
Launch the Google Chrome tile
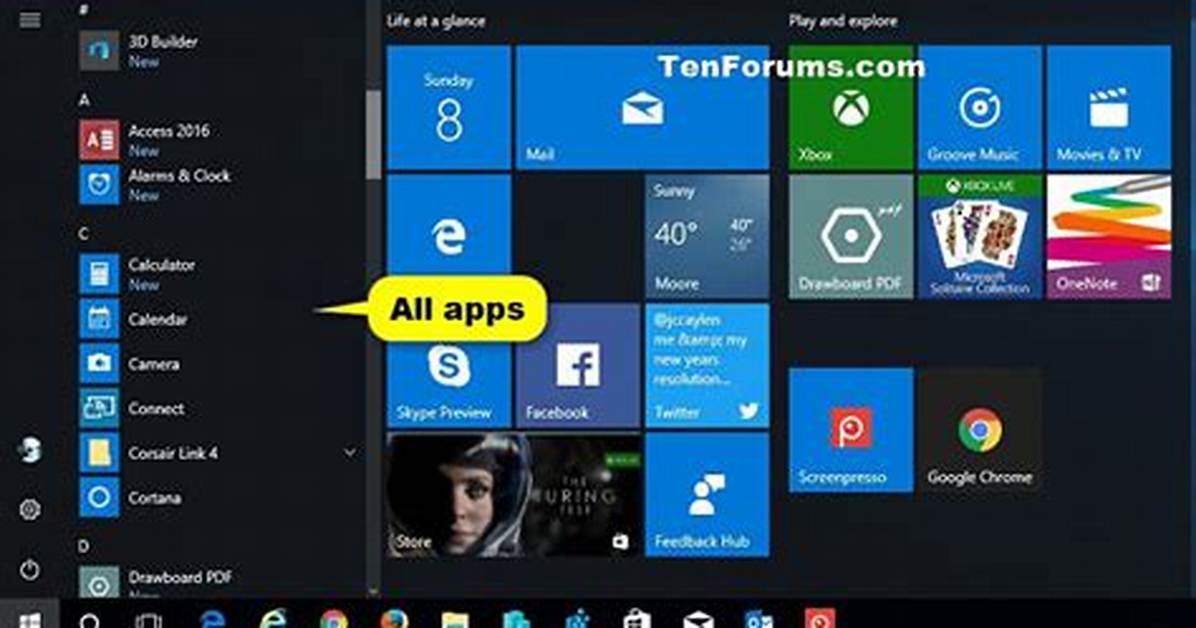click(979, 430)
